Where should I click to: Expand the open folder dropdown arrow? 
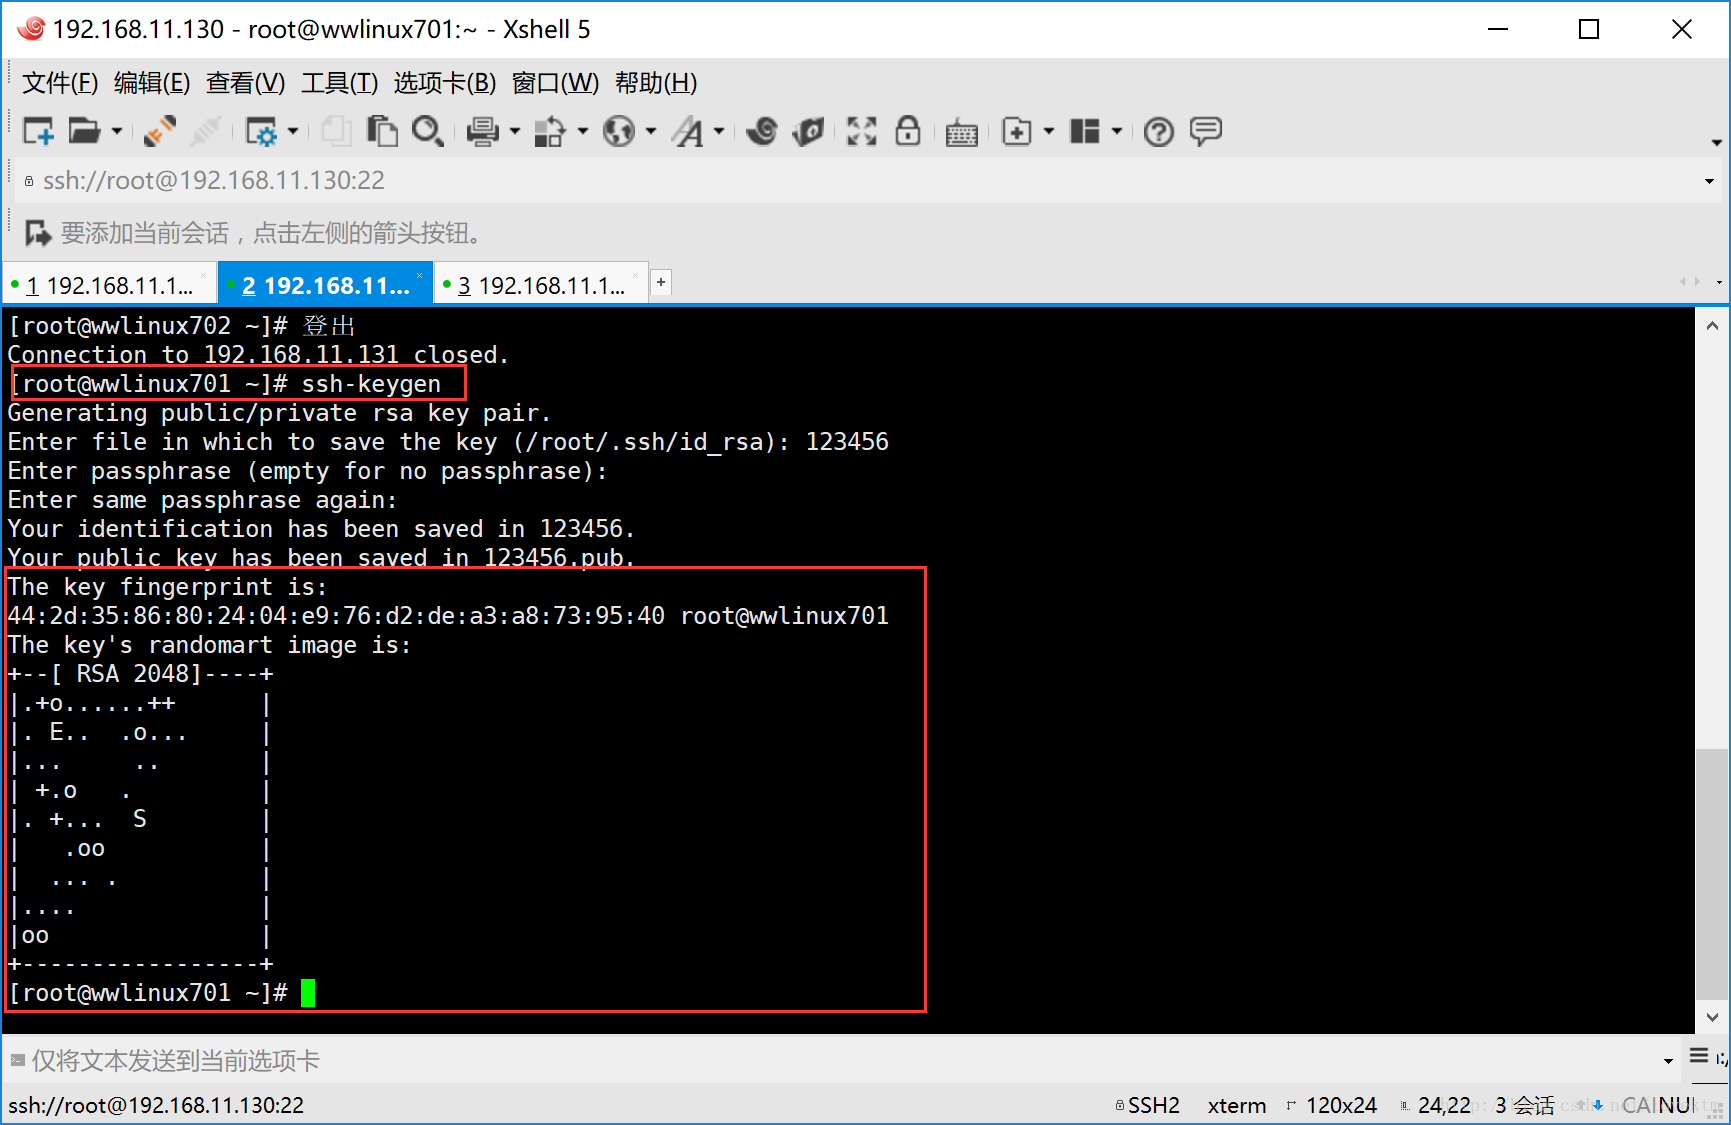point(116,131)
